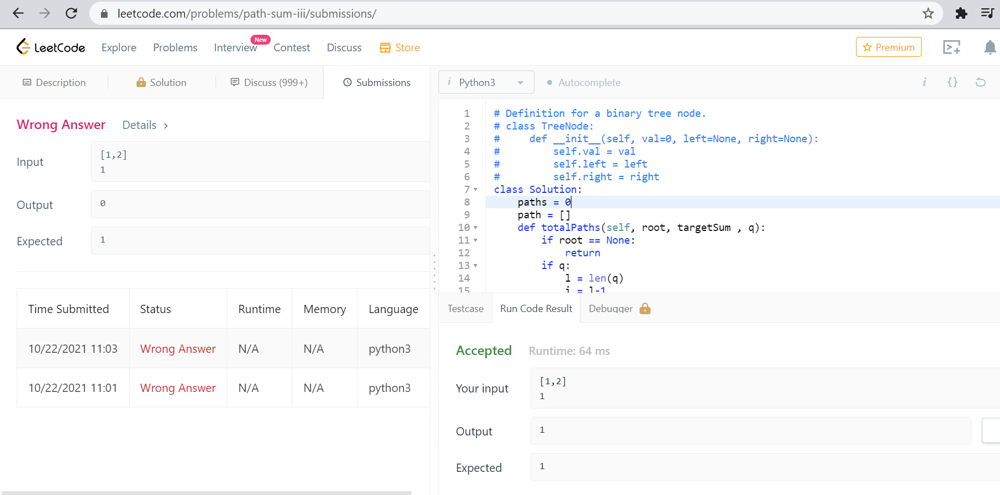Switch to the Testcase tab
The height and width of the screenshot is (495, 1000).
tap(466, 309)
